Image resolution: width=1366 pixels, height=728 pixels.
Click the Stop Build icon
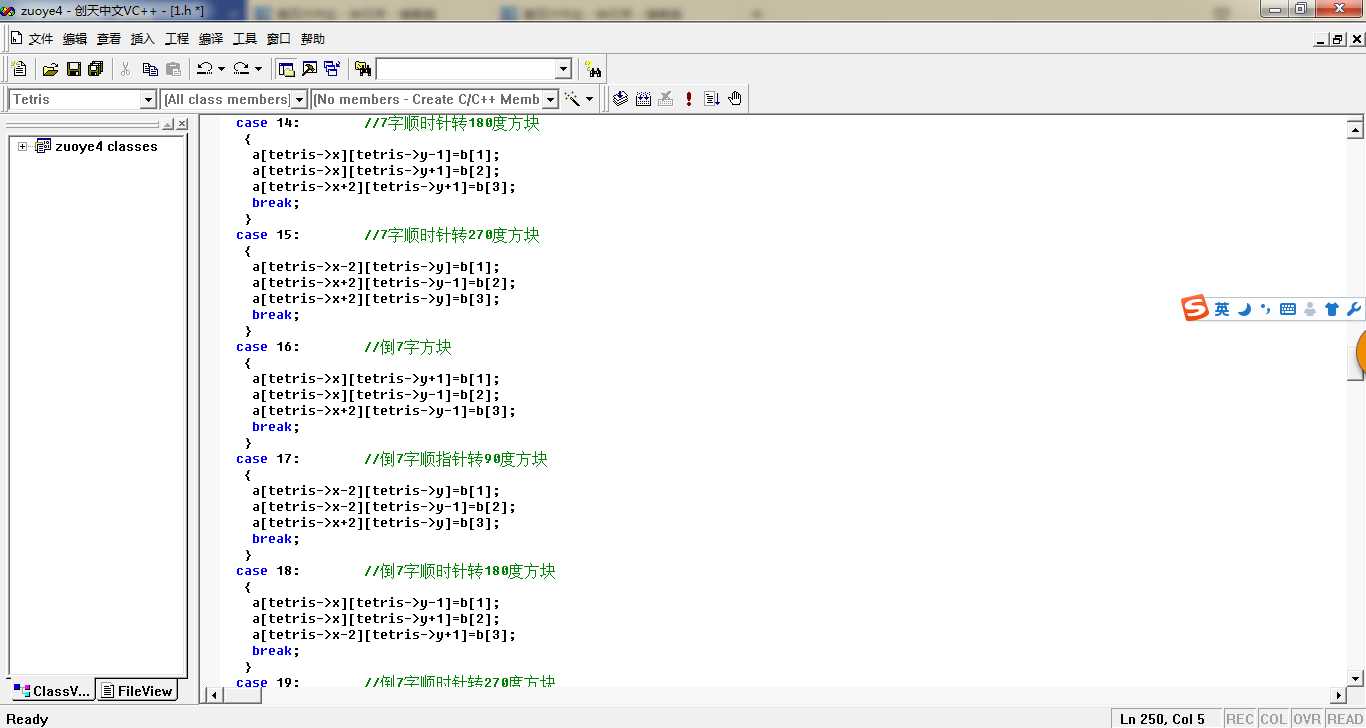tap(666, 99)
